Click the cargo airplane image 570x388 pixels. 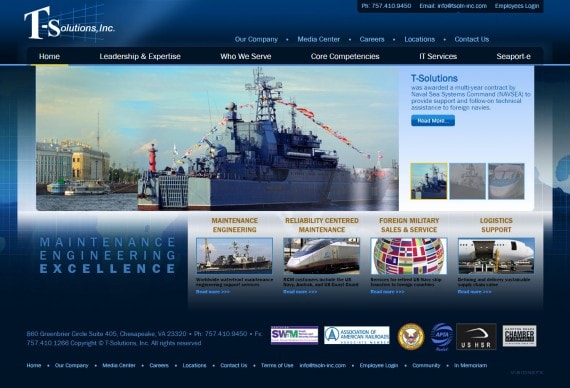tap(496, 256)
